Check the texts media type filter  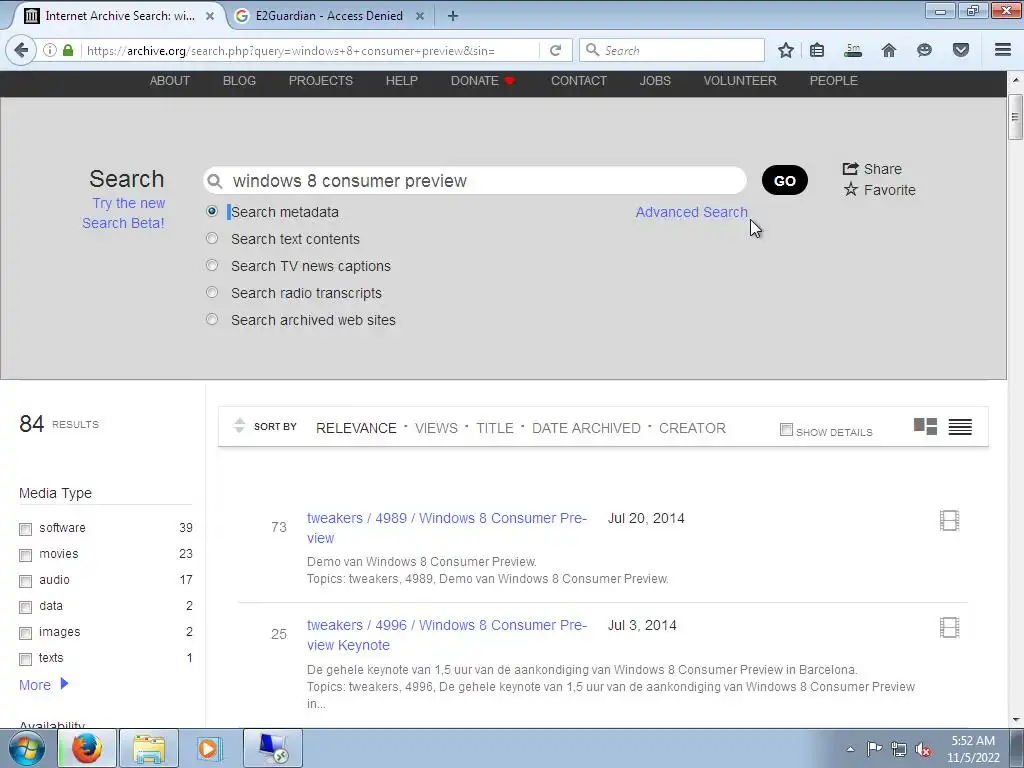pyautogui.click(x=25, y=659)
